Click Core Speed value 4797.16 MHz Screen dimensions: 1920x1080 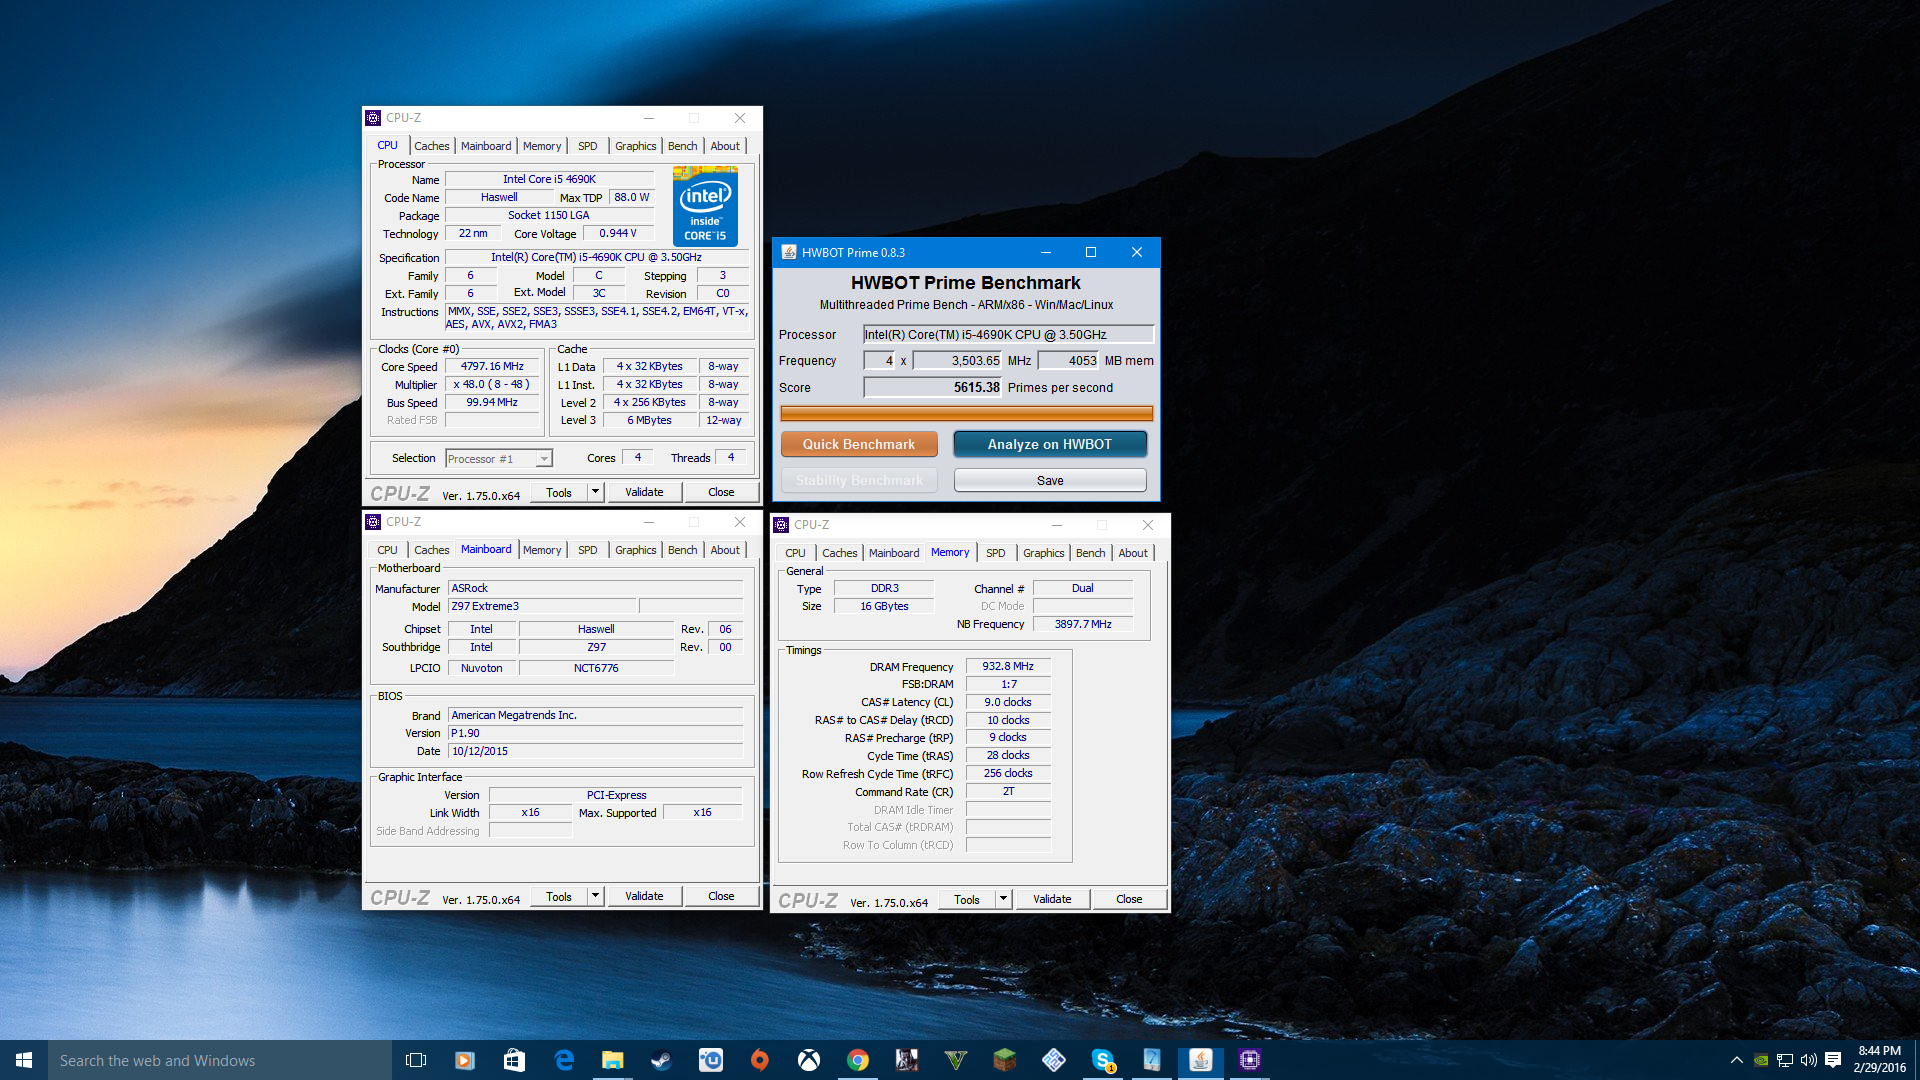492,367
